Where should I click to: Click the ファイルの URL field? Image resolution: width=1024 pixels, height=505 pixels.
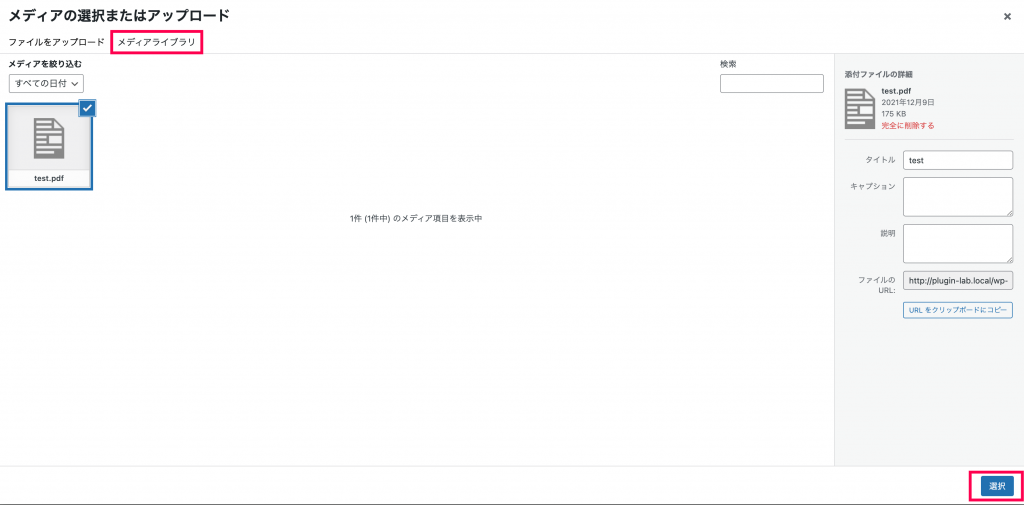pyautogui.click(x=957, y=280)
